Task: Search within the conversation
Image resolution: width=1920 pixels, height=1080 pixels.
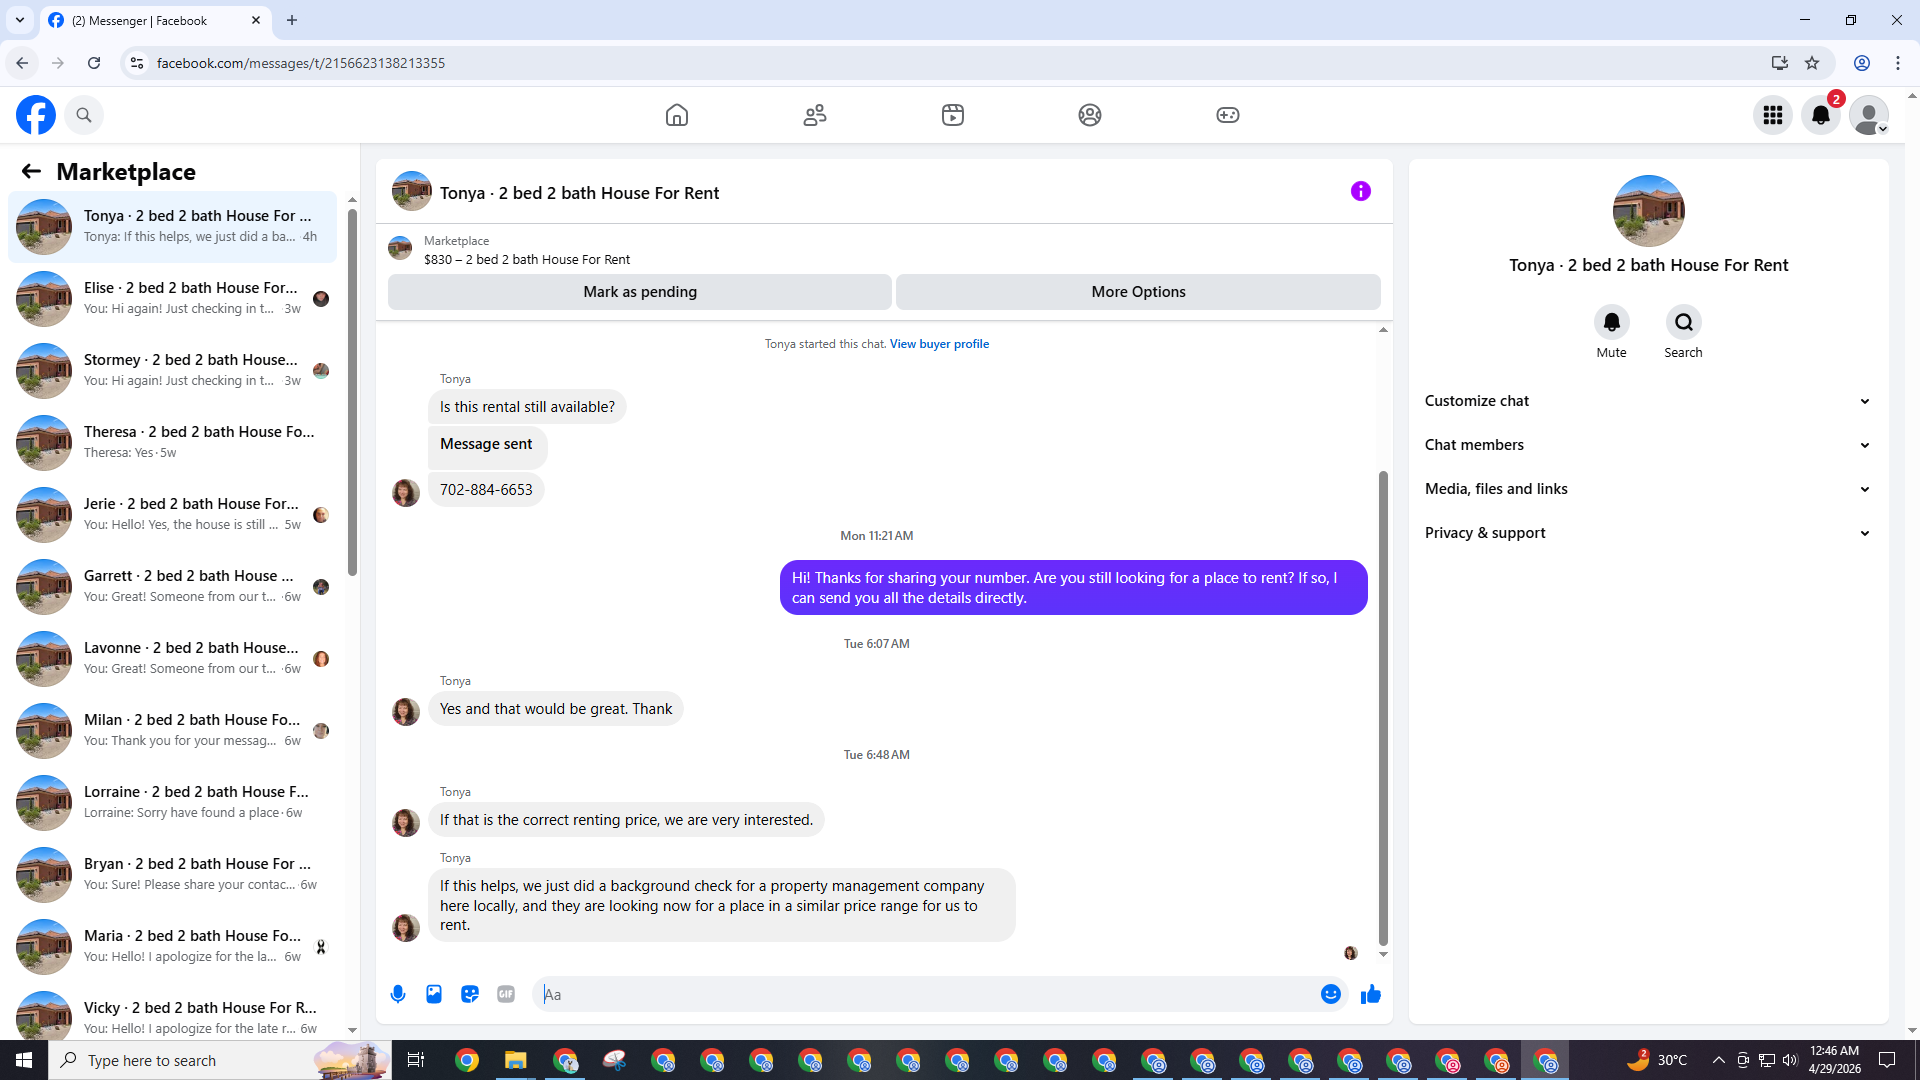Action: point(1683,322)
